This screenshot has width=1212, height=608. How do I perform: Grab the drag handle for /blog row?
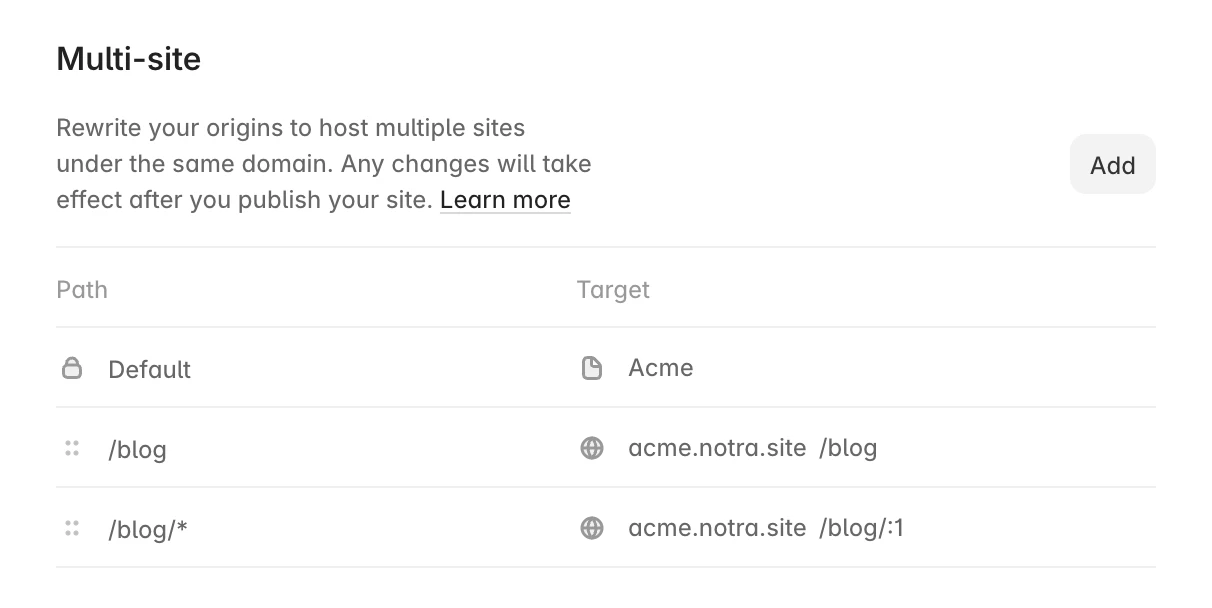(x=72, y=448)
